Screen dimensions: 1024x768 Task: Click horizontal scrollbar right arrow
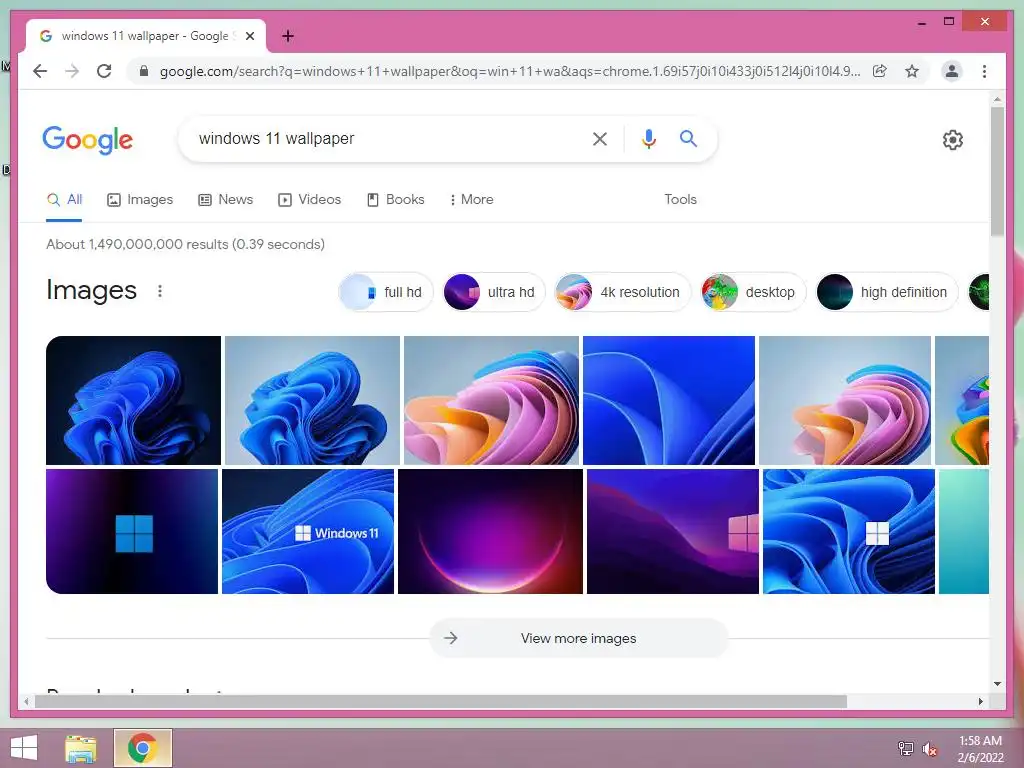(x=981, y=701)
